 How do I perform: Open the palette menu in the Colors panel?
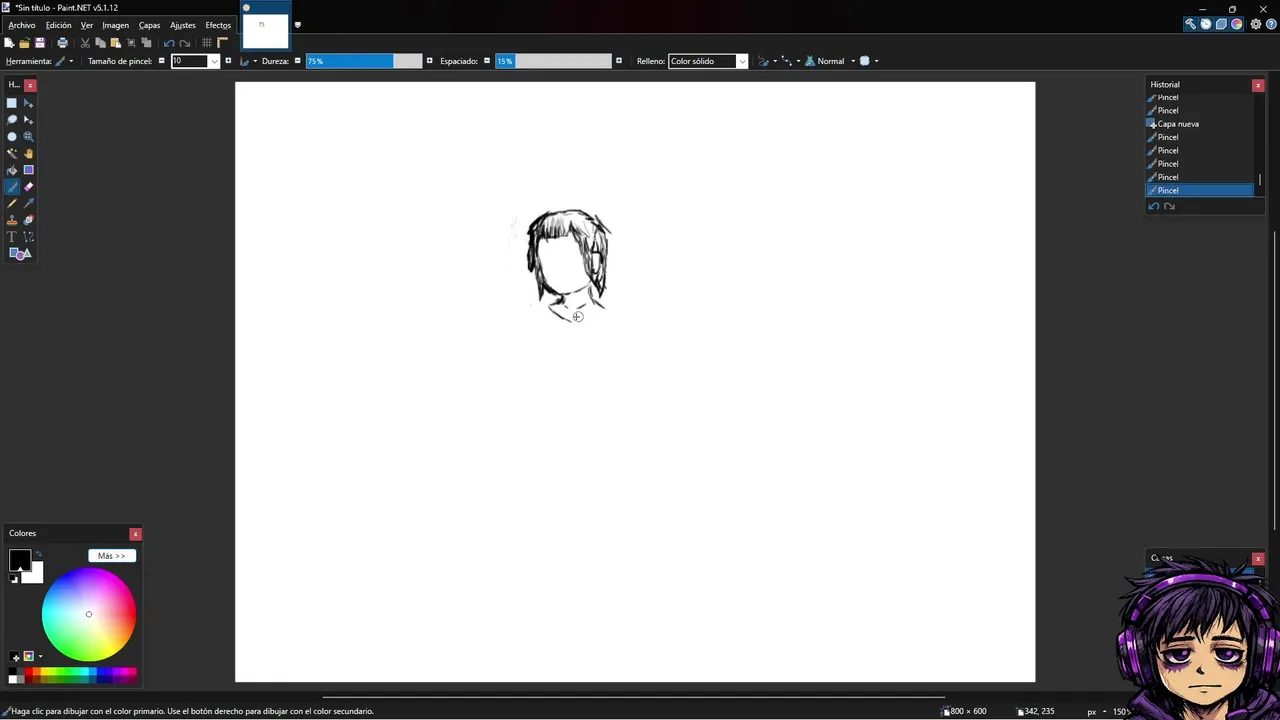pos(33,656)
